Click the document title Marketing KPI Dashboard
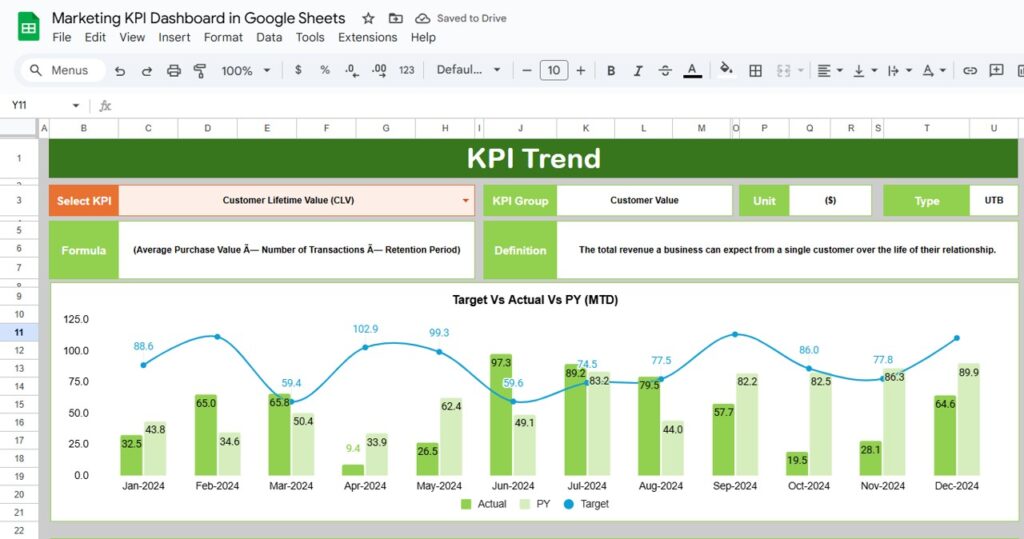1024x539 pixels. [x=199, y=18]
